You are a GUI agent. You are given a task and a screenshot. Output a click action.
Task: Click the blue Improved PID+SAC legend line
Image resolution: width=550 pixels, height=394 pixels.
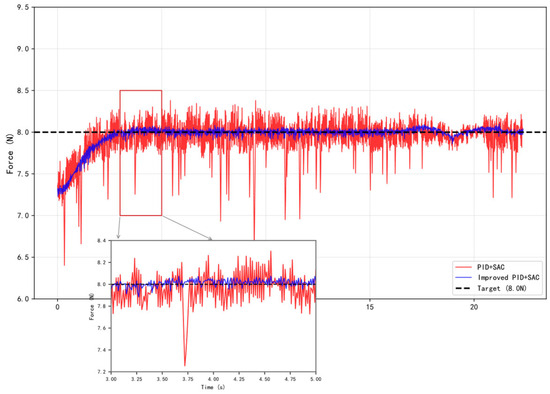463,278
